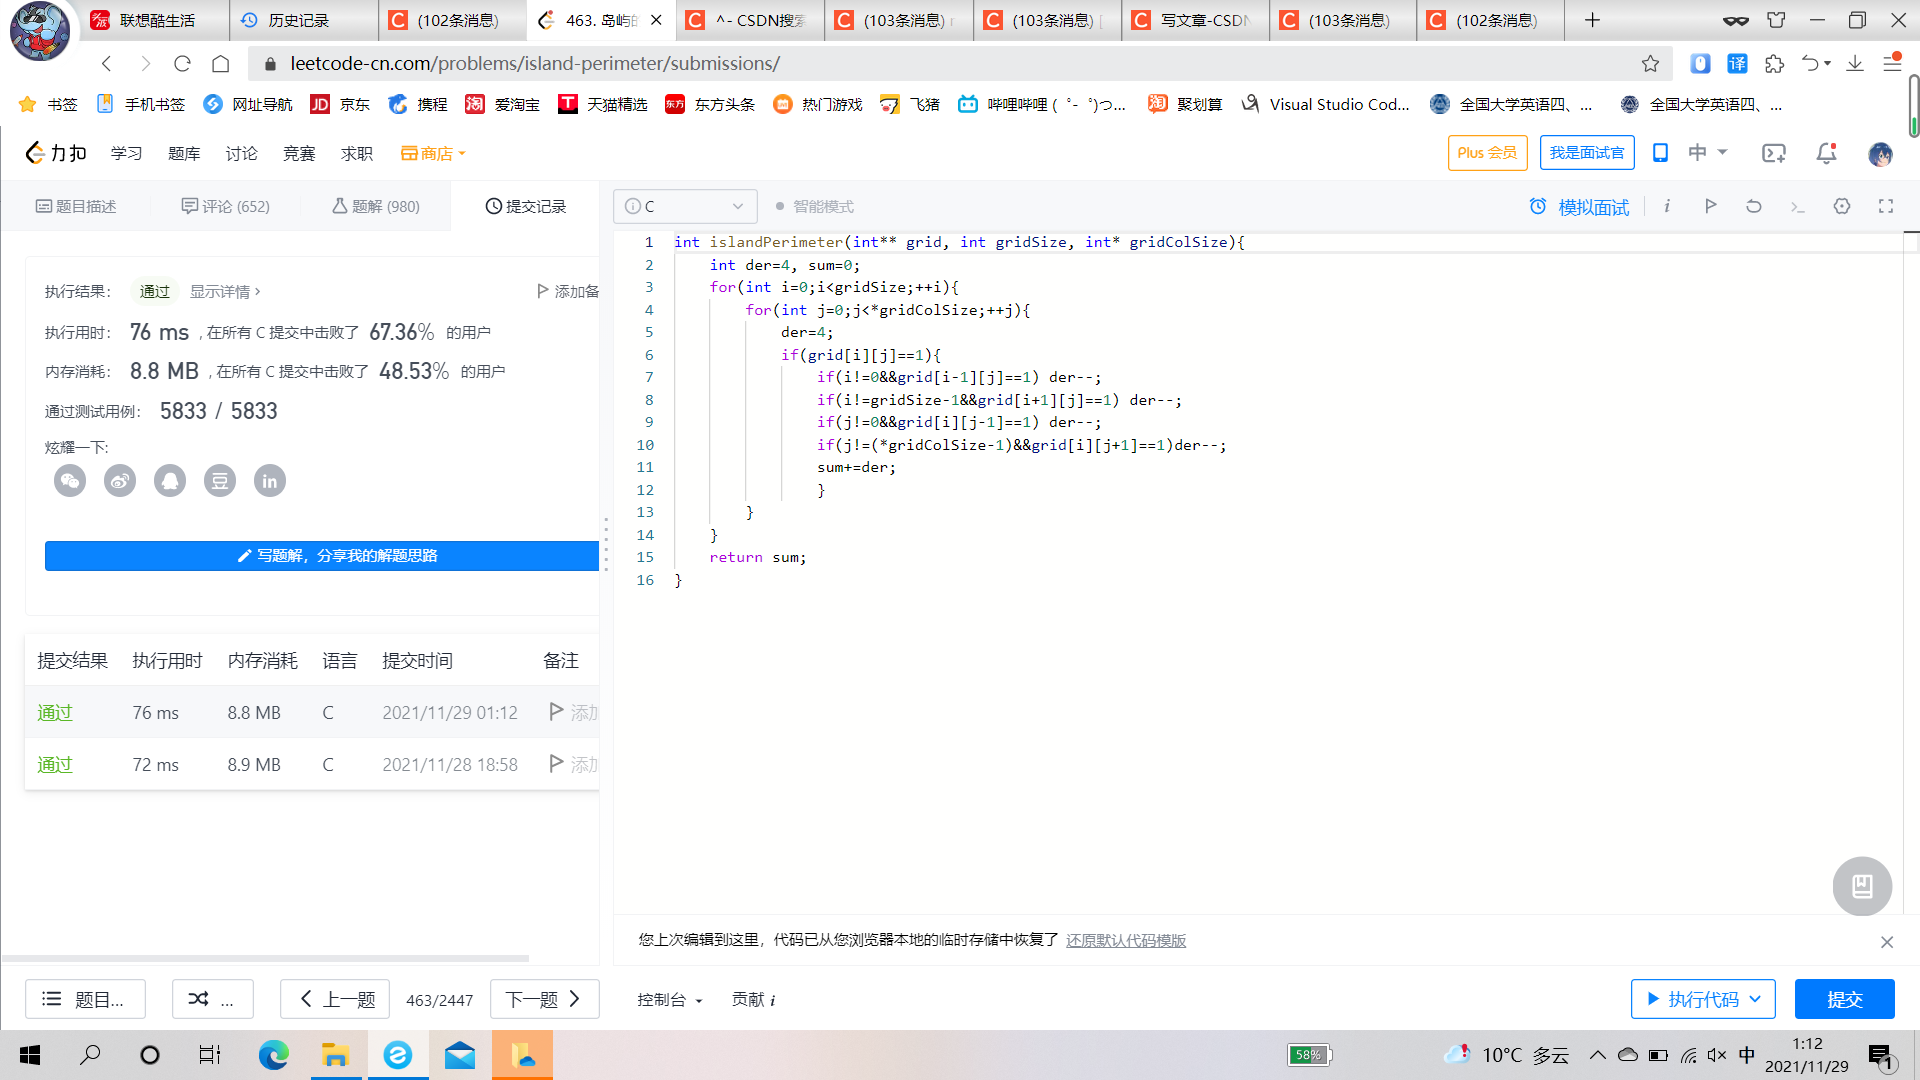Switch to the 题目描述 tab
Image resolution: width=1920 pixels, height=1080 pixels.
pos(76,207)
